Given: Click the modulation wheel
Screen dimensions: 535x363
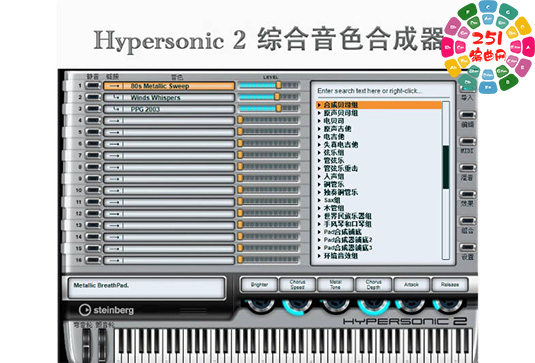Looking at the screenshot, I should [102, 345].
